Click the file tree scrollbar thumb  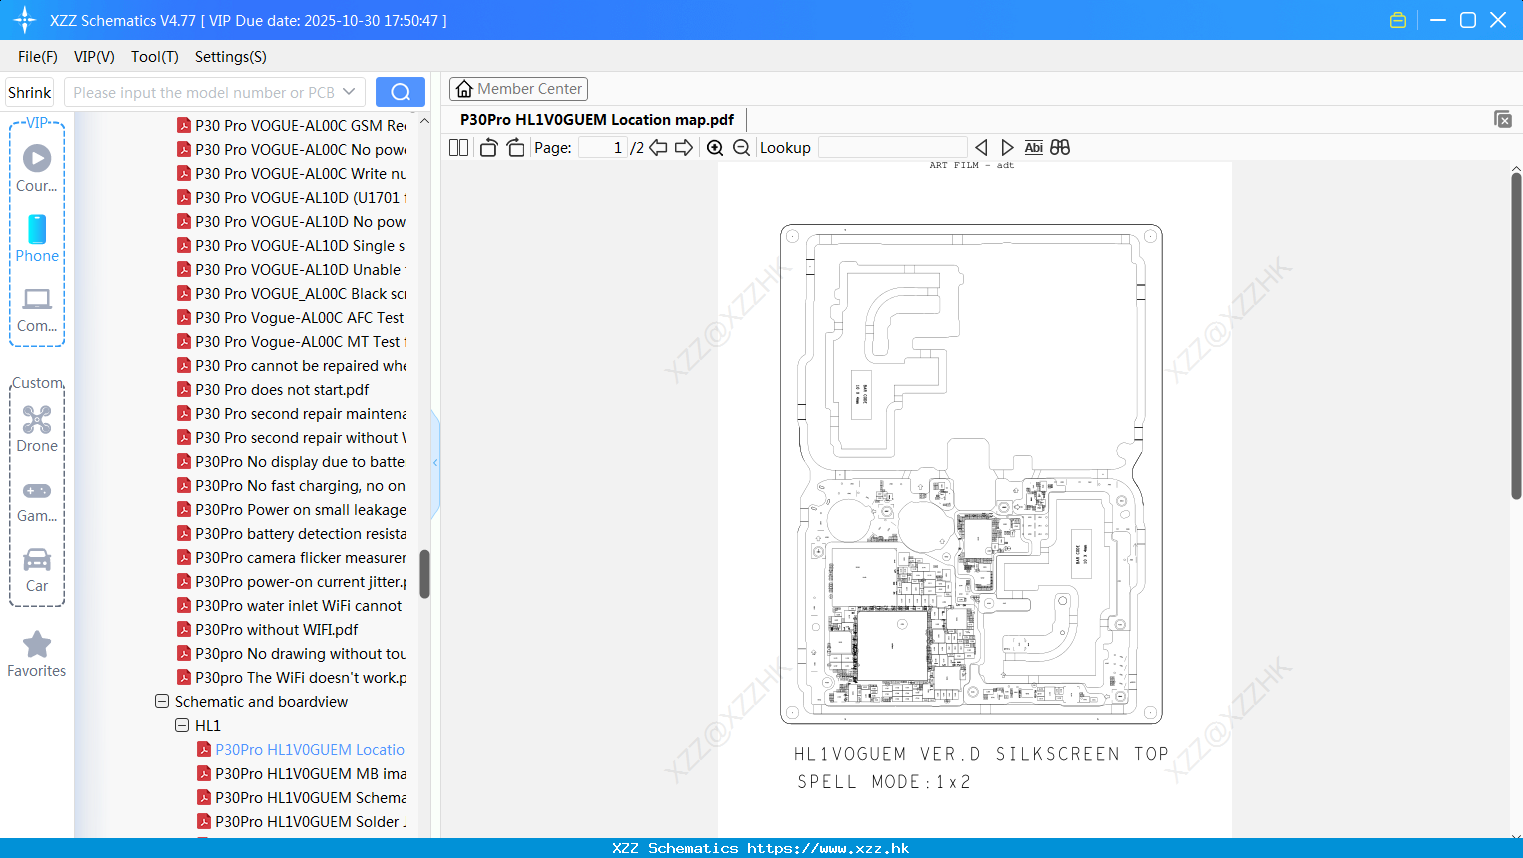tap(424, 574)
